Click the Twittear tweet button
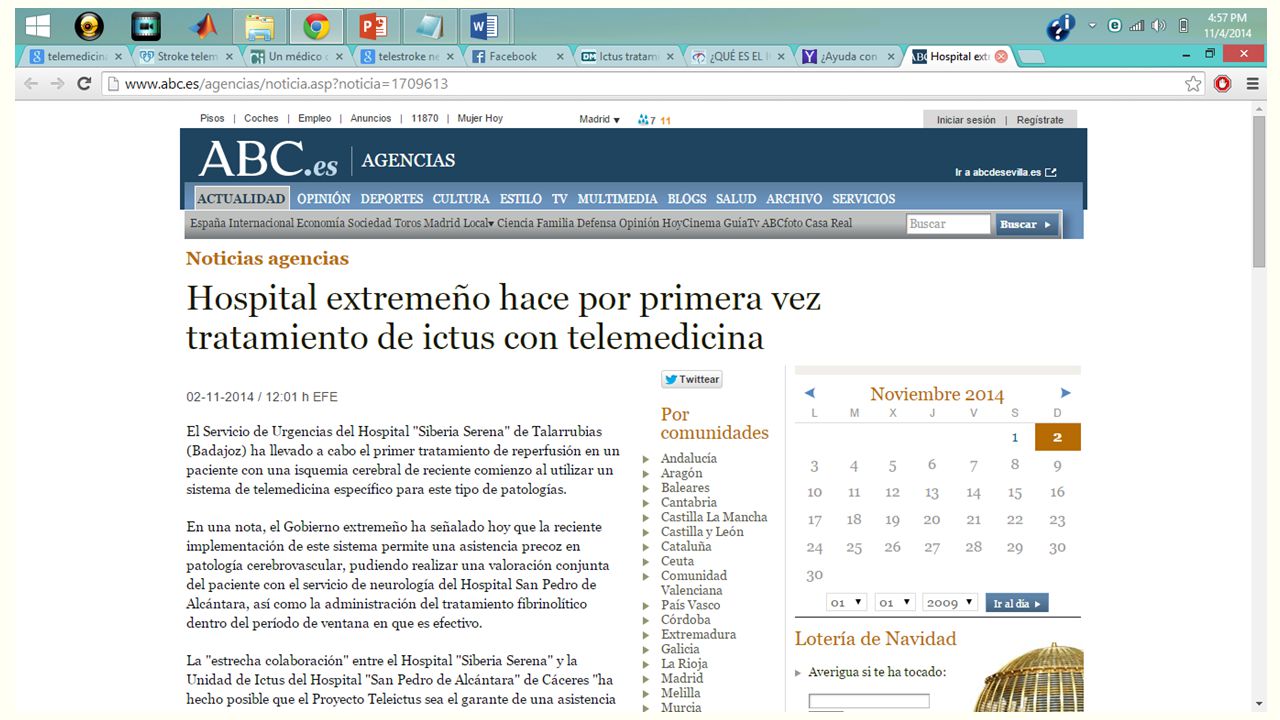The image size is (1280, 720). (x=691, y=380)
